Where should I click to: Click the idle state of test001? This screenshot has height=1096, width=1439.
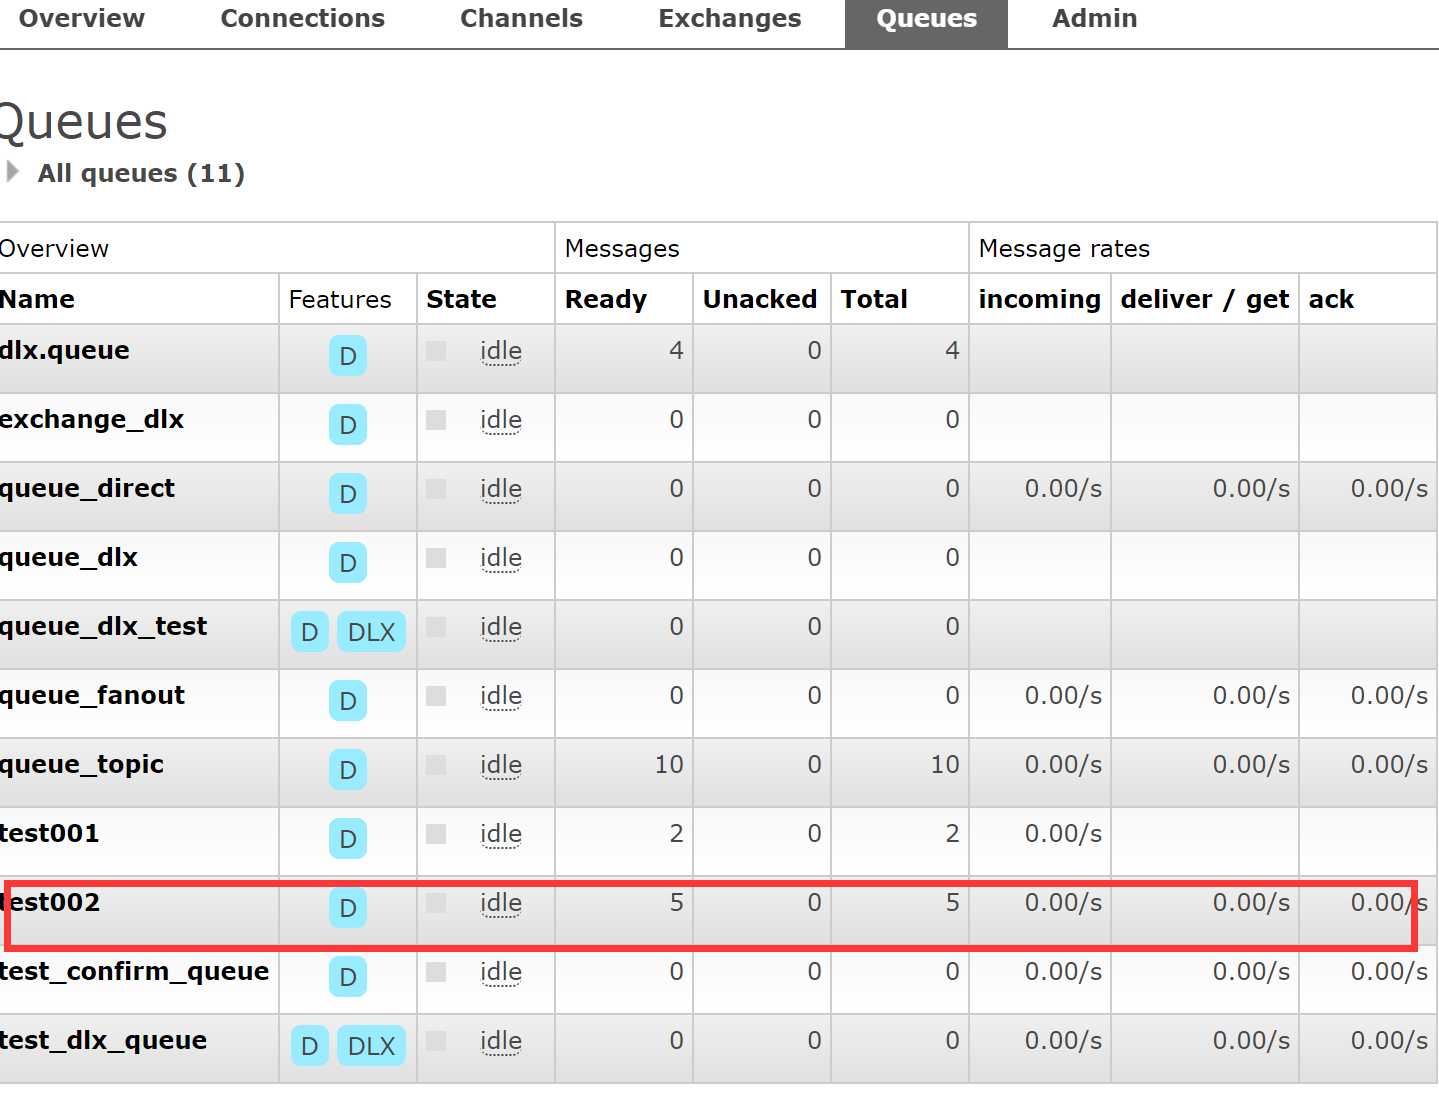coord(501,834)
